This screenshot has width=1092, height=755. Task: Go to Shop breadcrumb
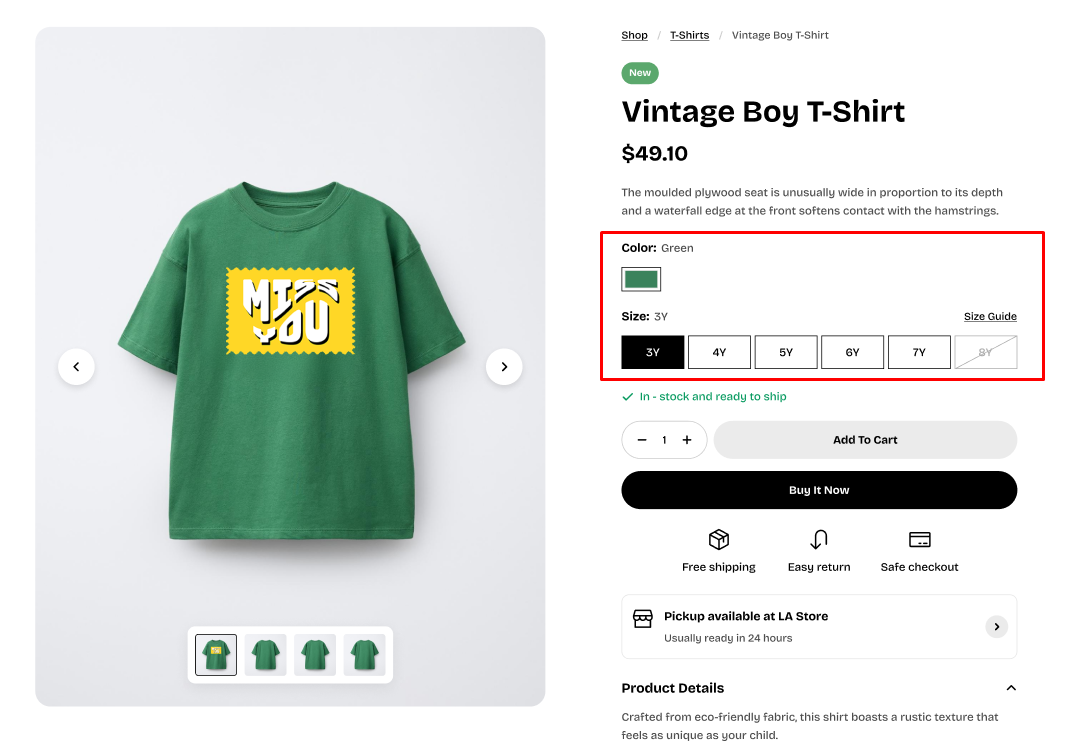(x=634, y=35)
